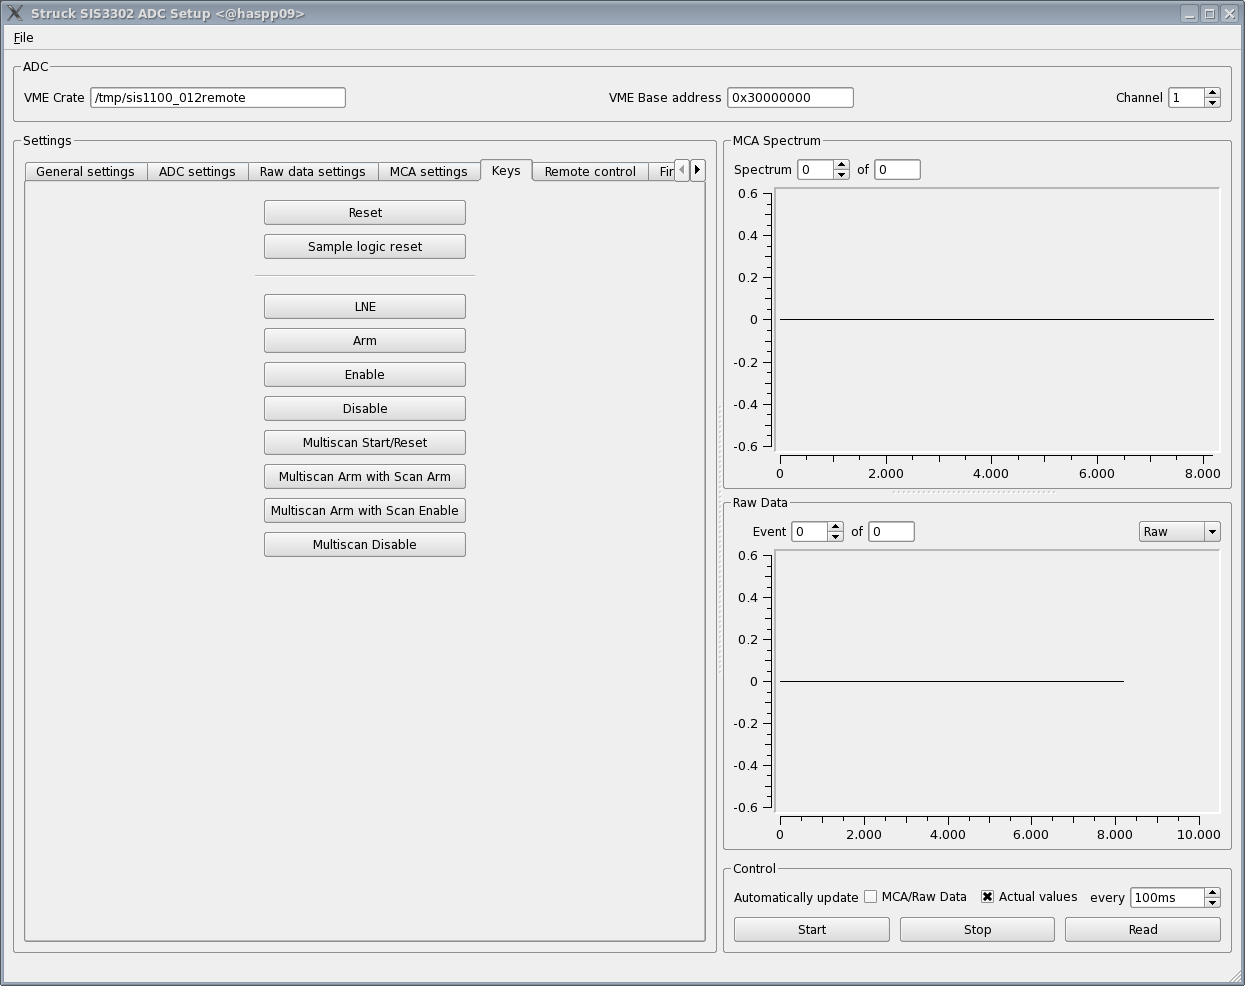This screenshot has height=986, width=1245.
Task: Click the LNE button
Action: click(x=365, y=306)
